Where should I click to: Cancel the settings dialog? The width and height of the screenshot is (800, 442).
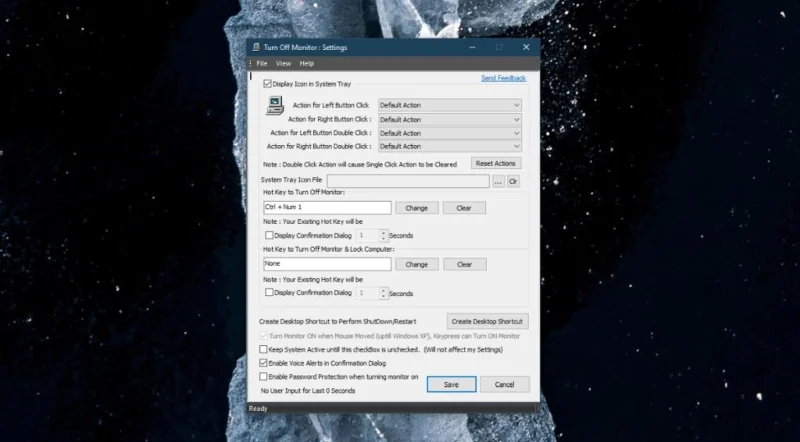[x=504, y=384]
